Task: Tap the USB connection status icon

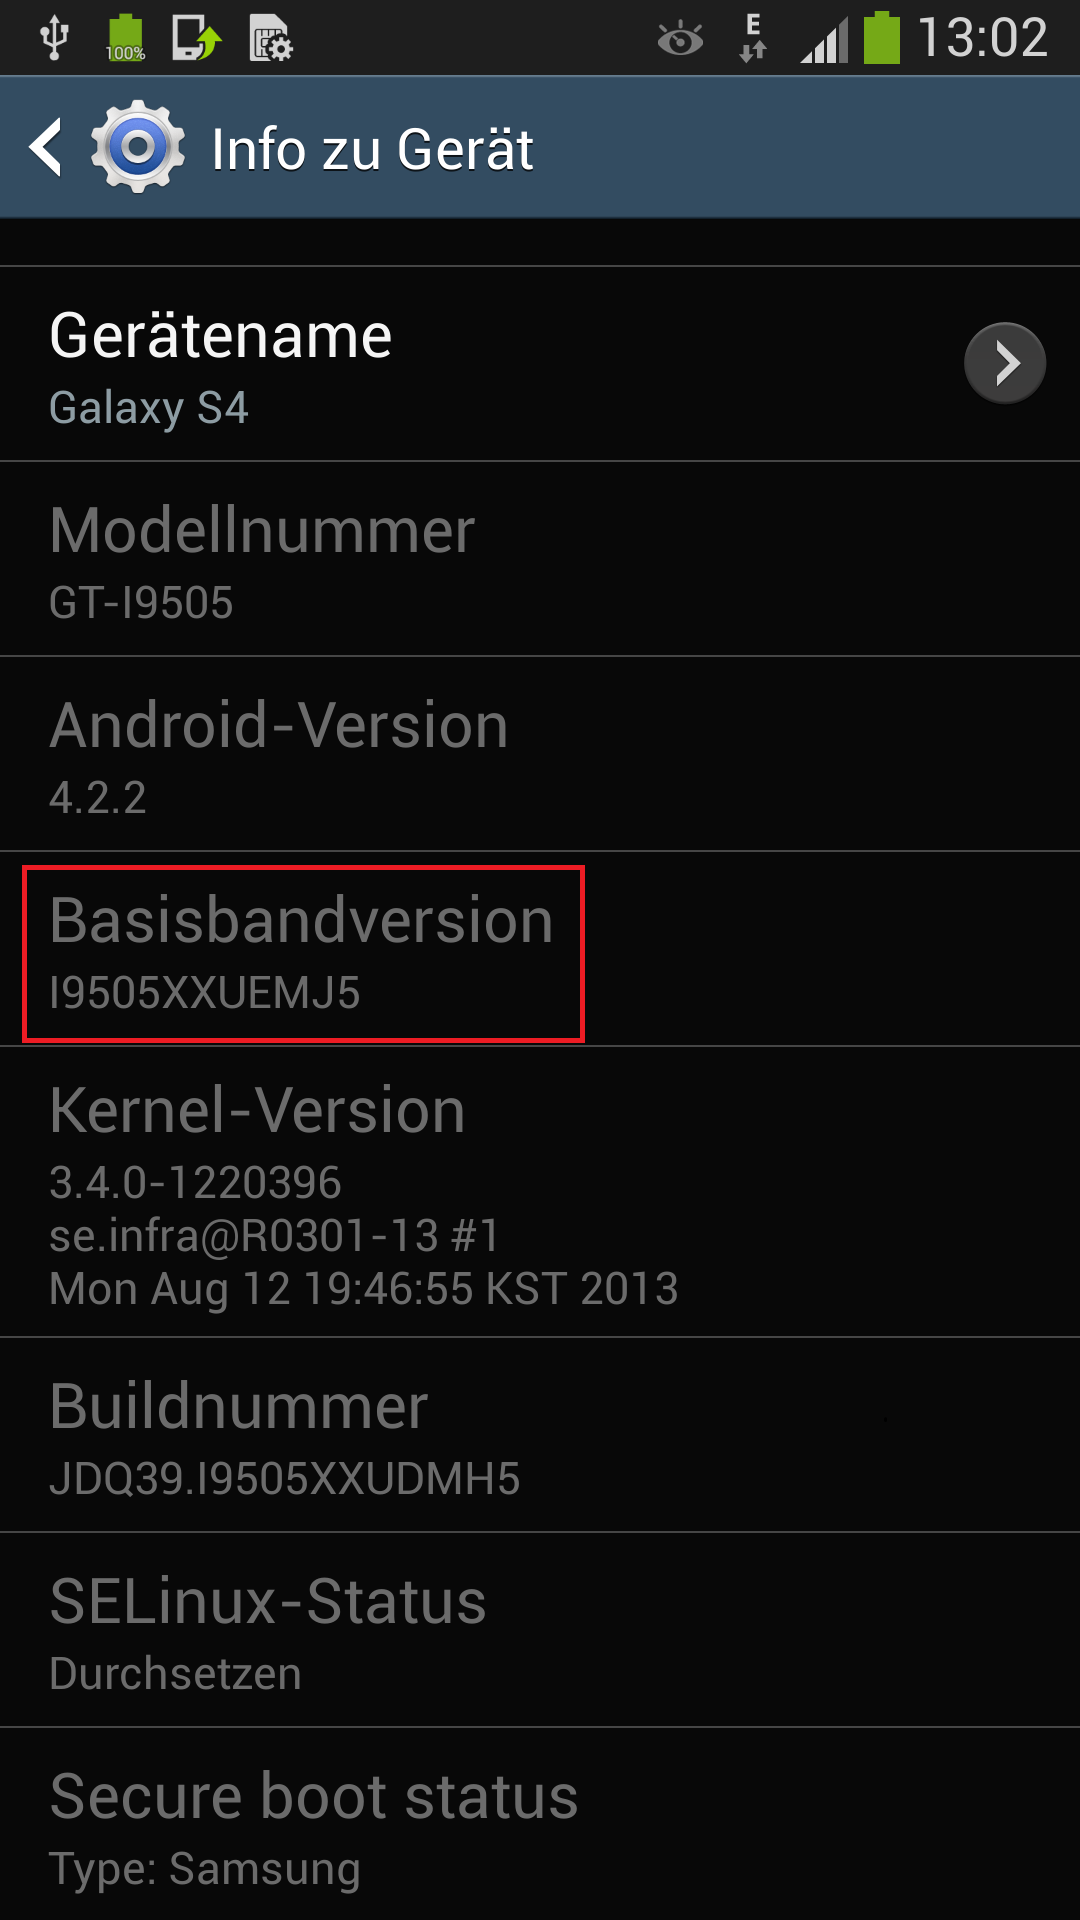Action: click(x=54, y=38)
